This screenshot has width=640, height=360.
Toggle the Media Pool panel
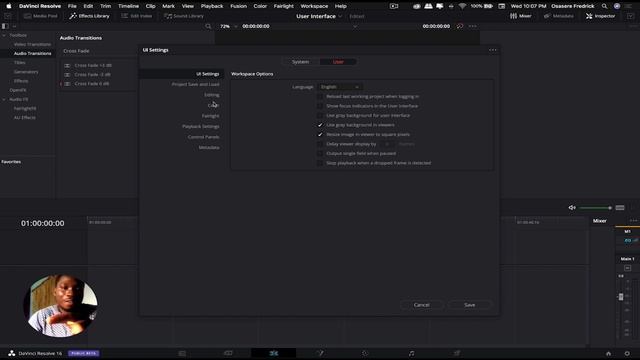tap(40, 16)
